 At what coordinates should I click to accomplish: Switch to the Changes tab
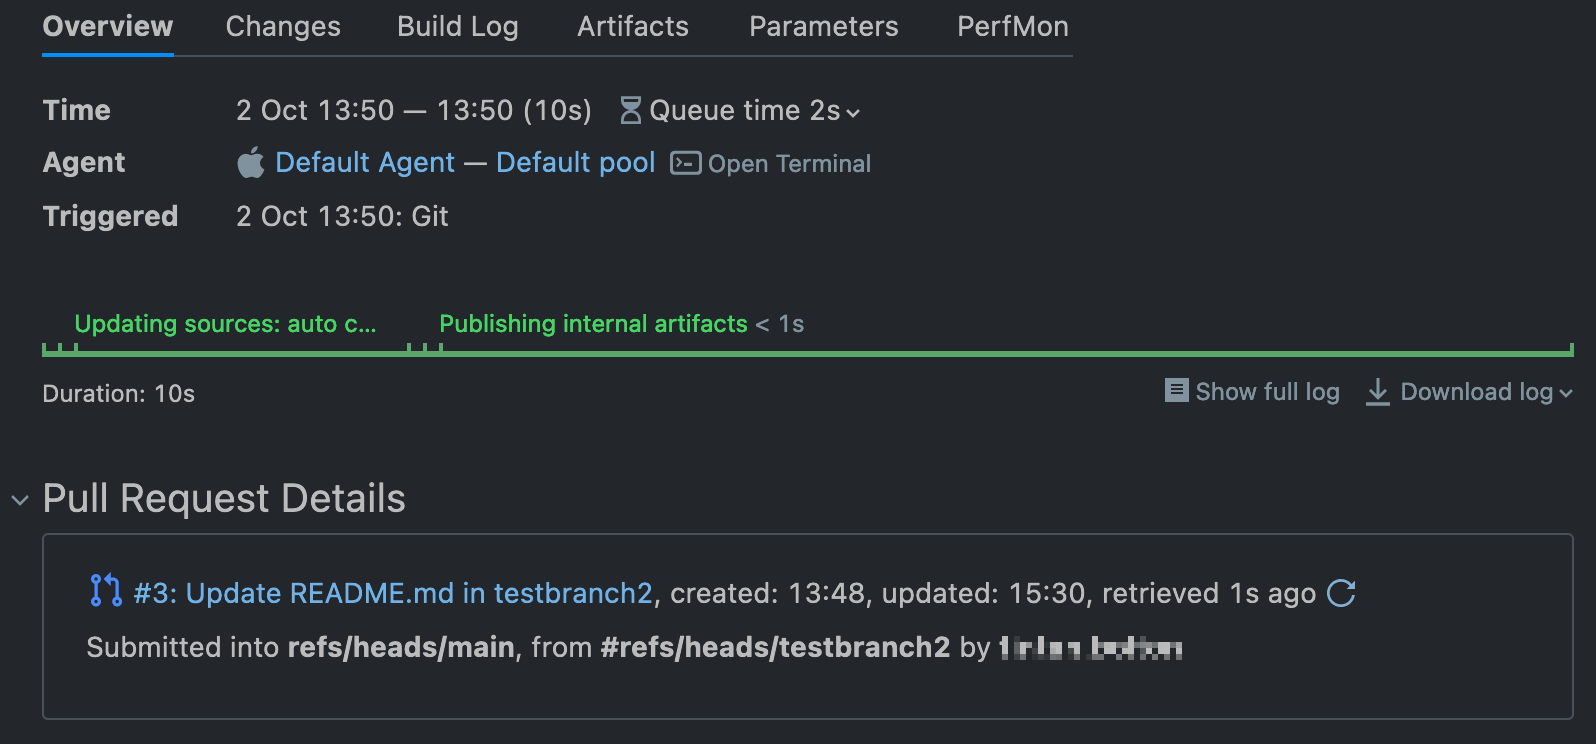(282, 26)
